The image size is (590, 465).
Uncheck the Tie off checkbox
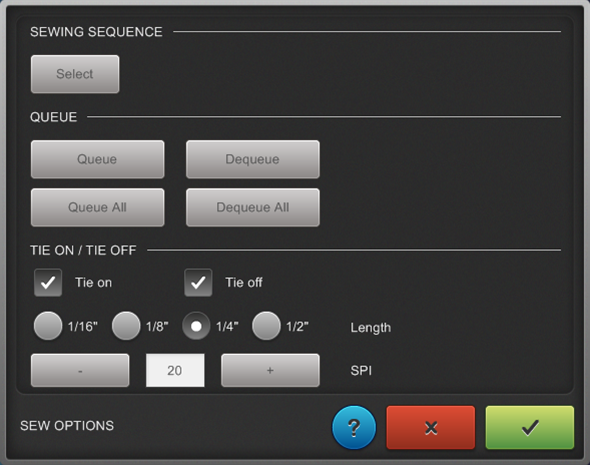198,283
